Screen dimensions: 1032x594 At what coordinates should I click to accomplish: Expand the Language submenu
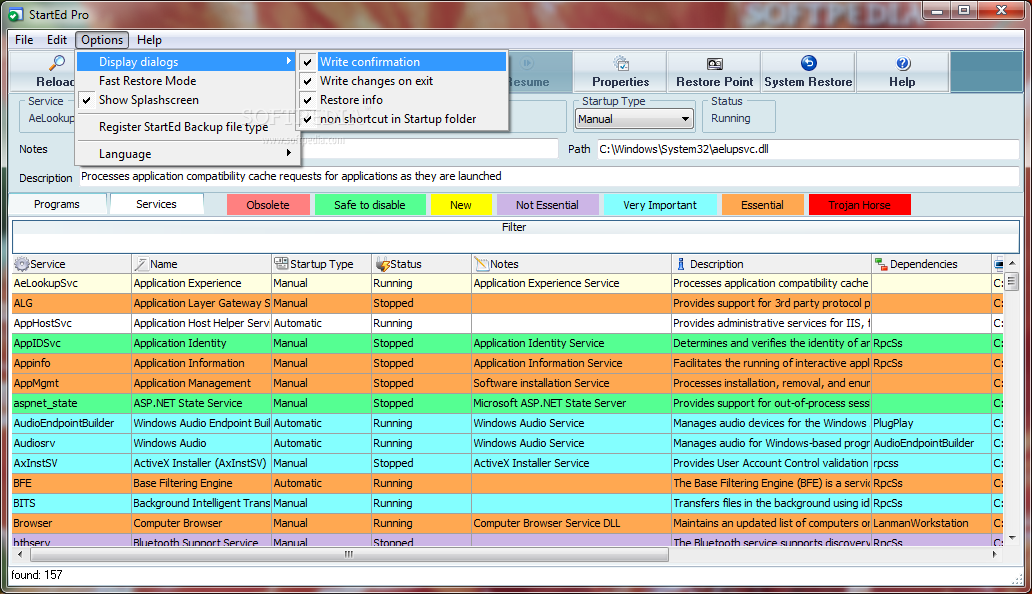pos(188,154)
